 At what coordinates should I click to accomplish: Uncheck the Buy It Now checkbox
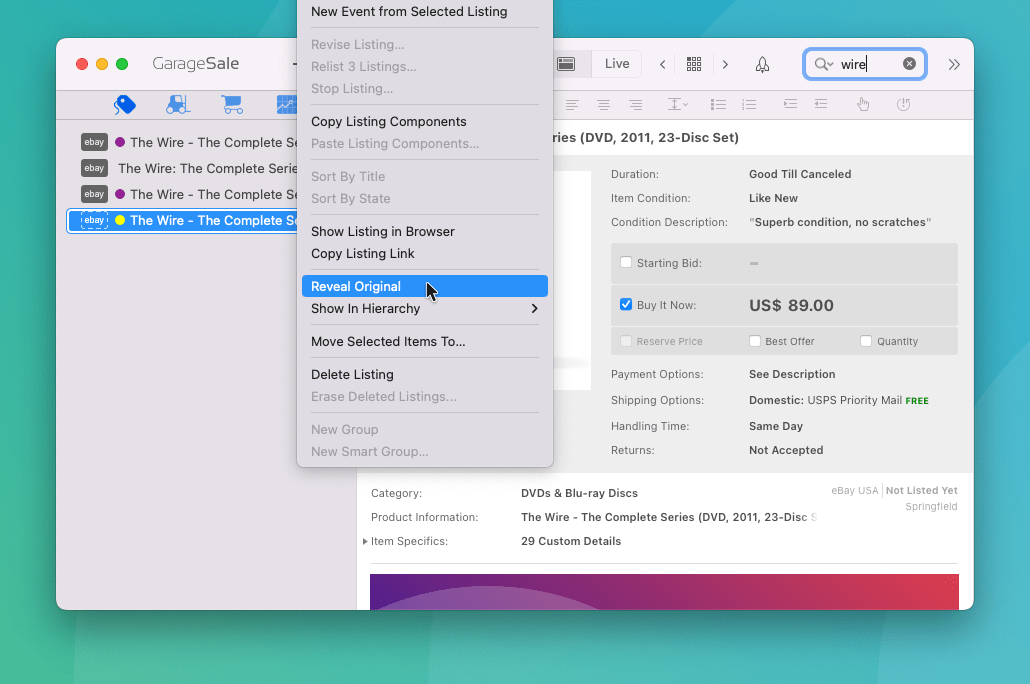pos(626,304)
